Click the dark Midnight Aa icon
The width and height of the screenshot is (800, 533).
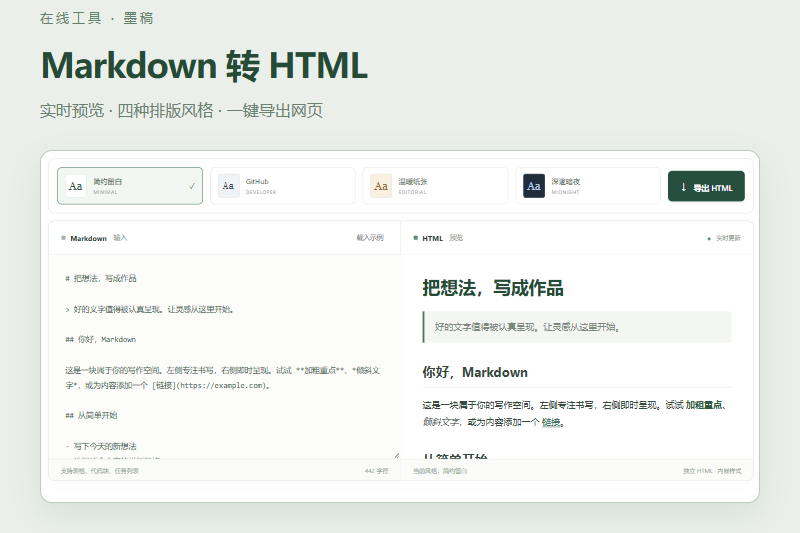pyautogui.click(x=534, y=186)
